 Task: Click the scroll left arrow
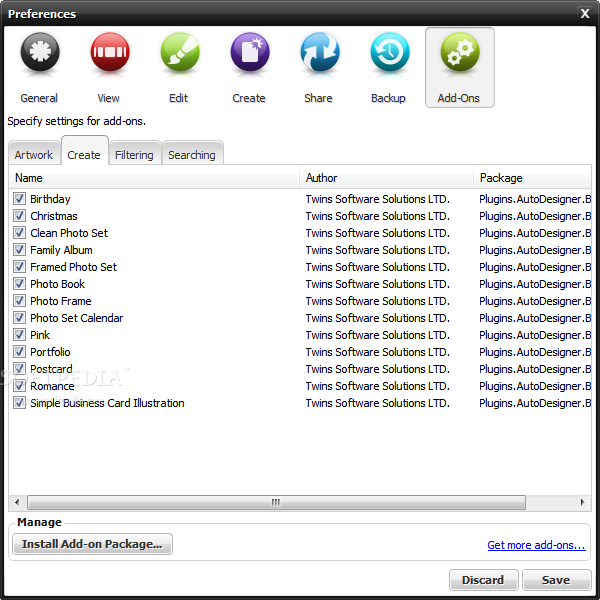pyautogui.click(x=17, y=502)
